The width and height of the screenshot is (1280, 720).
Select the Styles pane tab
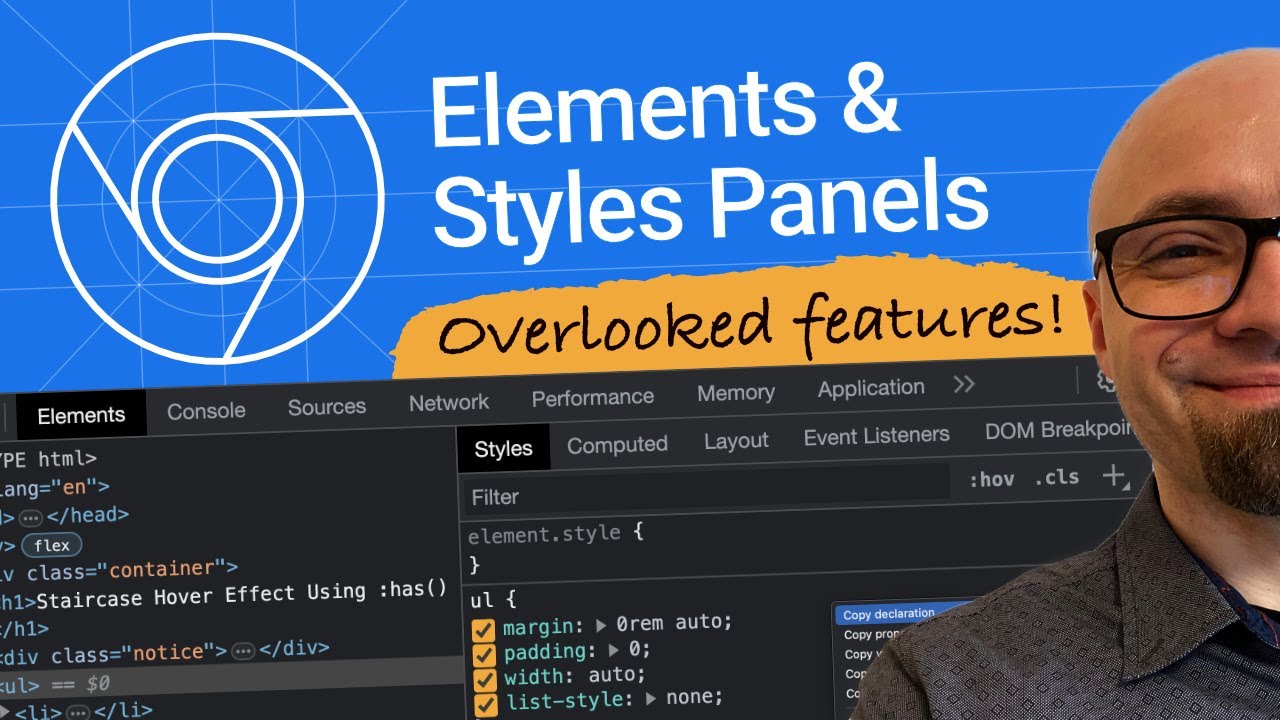503,448
